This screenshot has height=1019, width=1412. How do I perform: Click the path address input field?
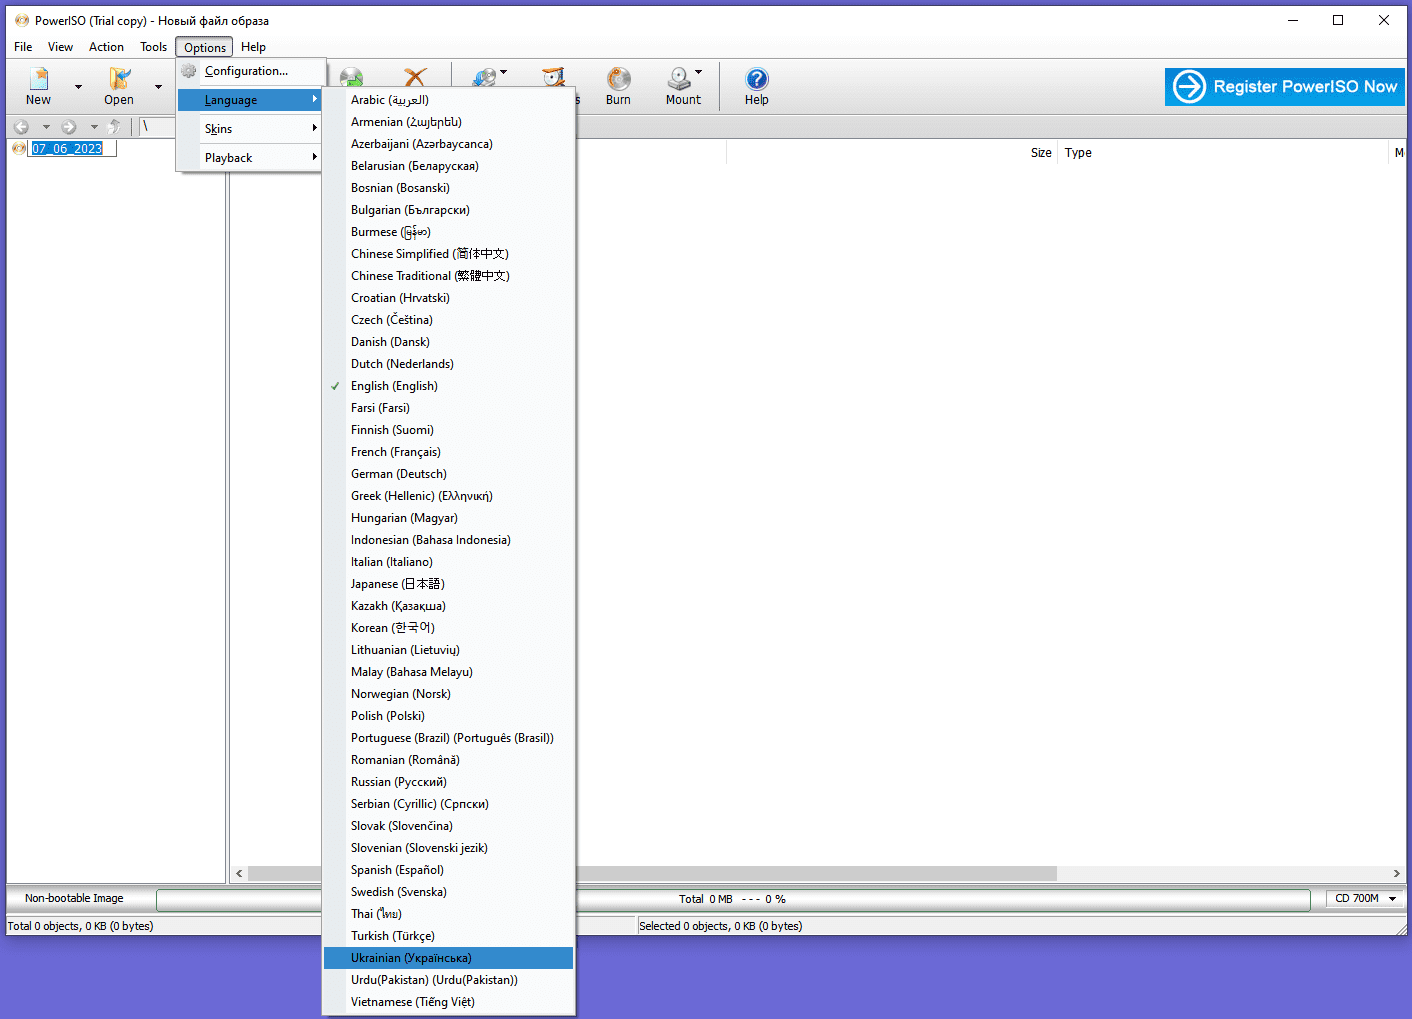(158, 127)
